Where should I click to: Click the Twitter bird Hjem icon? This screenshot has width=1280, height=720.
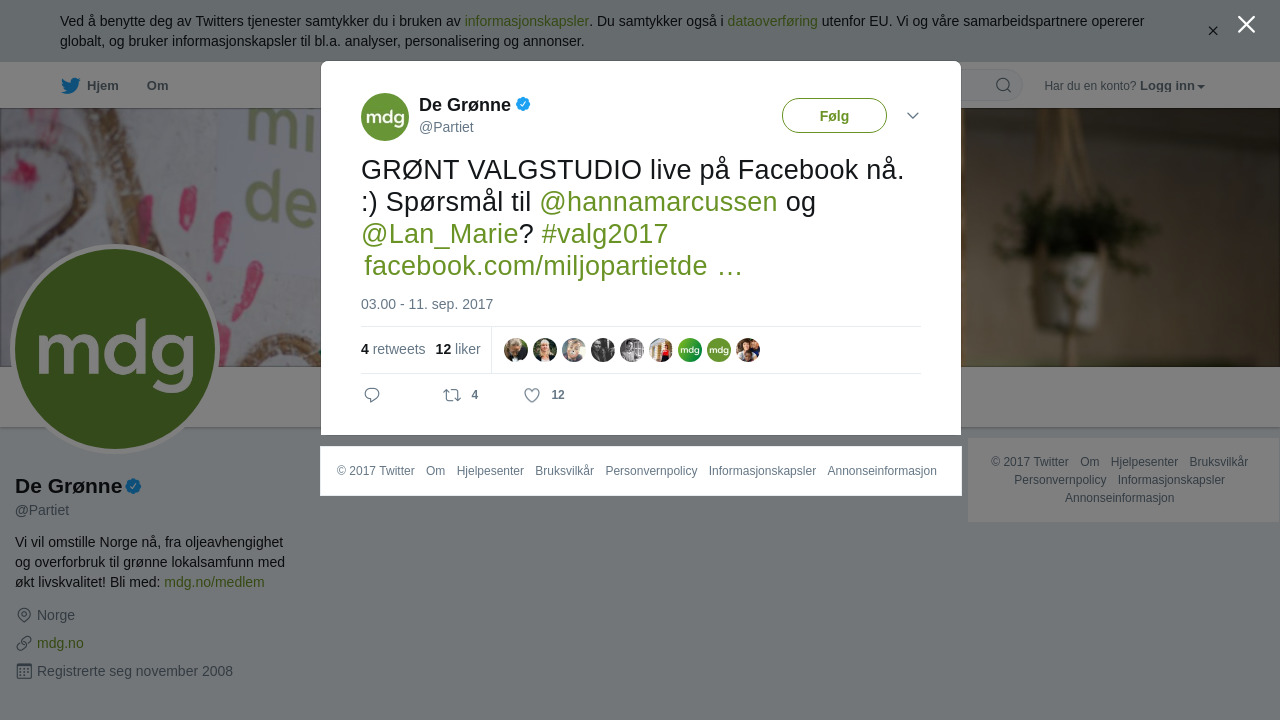click(70, 86)
